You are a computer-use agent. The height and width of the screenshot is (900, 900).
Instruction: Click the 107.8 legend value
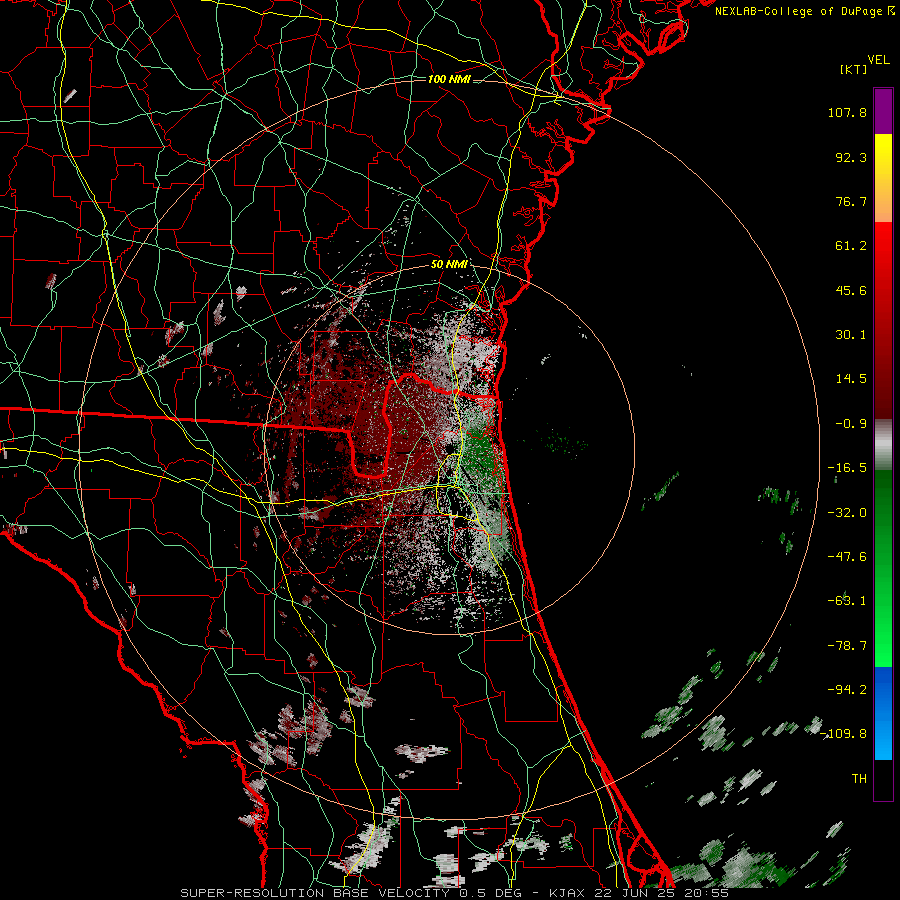[x=847, y=112]
